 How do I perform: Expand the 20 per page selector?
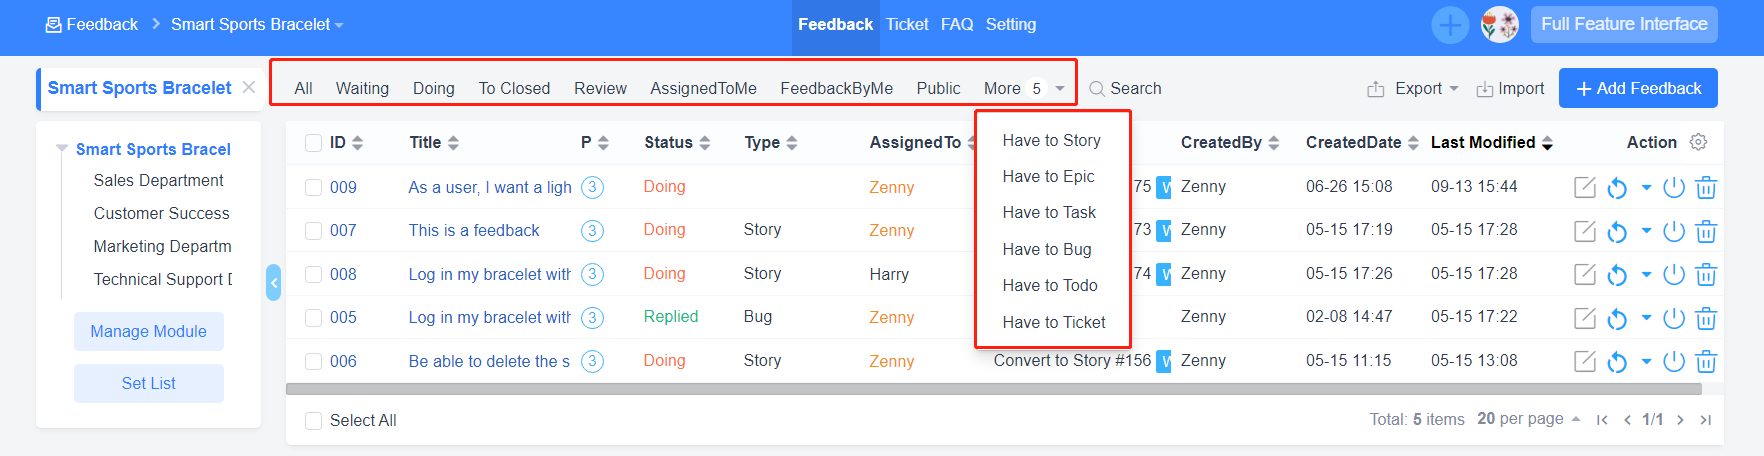[1528, 419]
